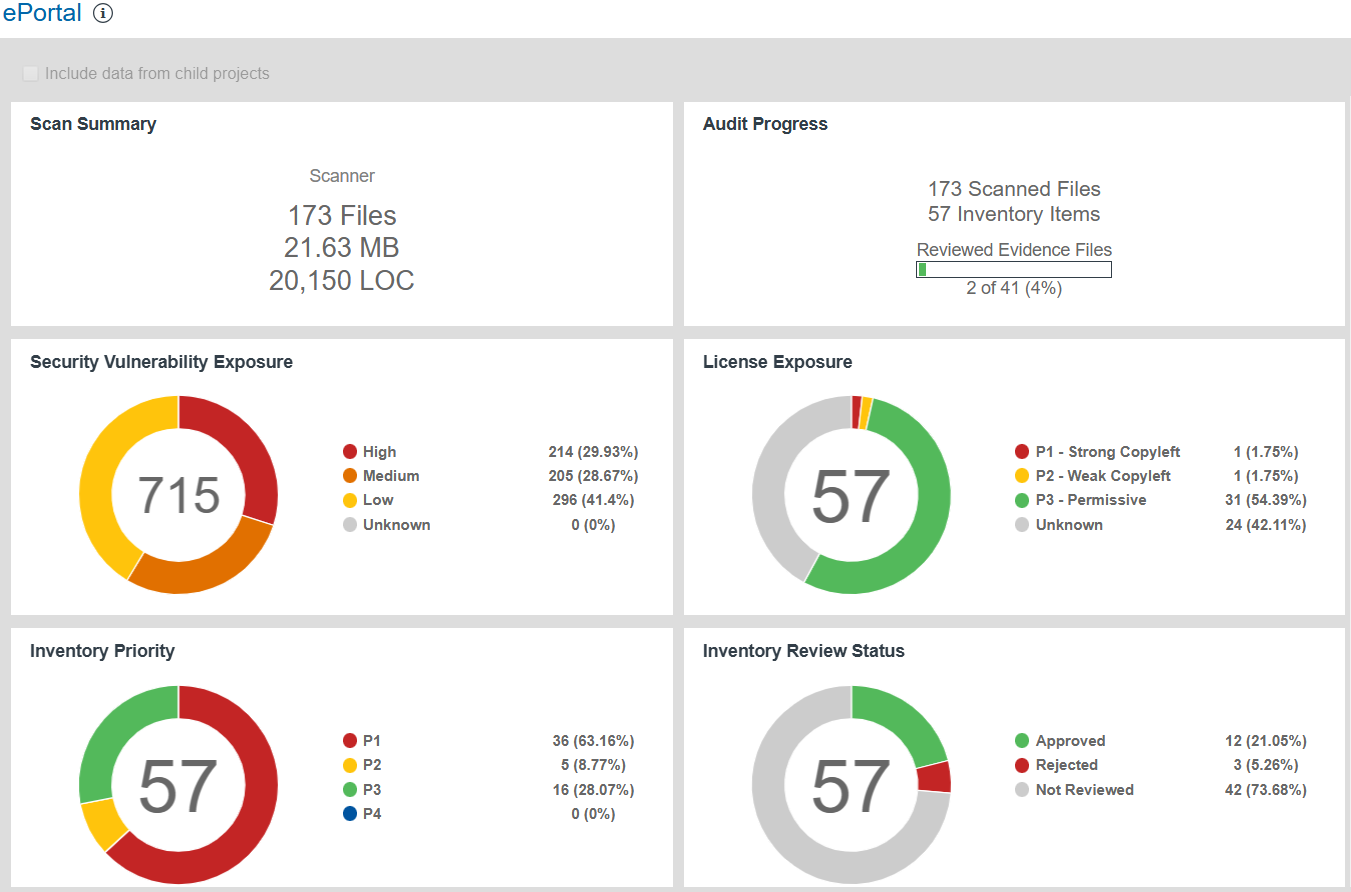Click the Unknown license count 24 (42.11%)

[x=1265, y=525]
